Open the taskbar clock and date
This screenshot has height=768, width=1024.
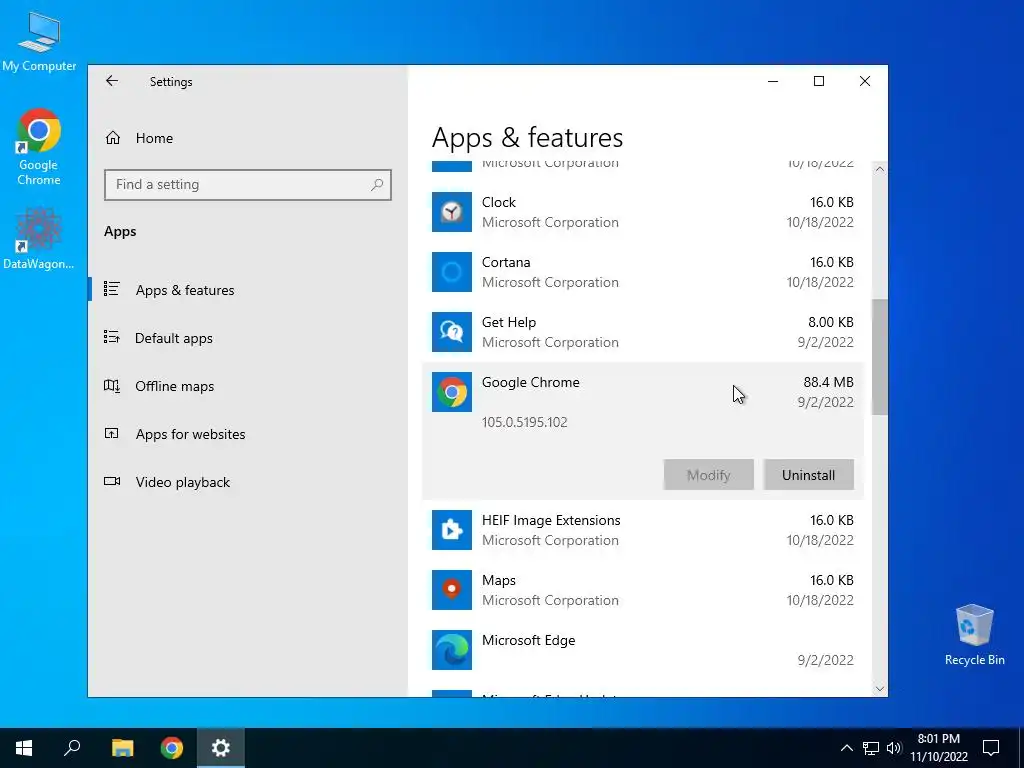click(x=939, y=748)
